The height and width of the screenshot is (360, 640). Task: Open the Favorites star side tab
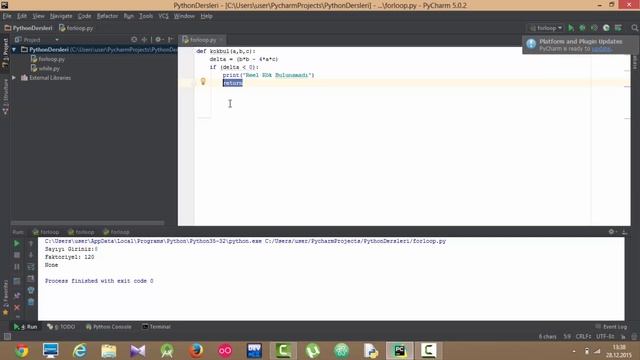pyautogui.click(x=5, y=298)
